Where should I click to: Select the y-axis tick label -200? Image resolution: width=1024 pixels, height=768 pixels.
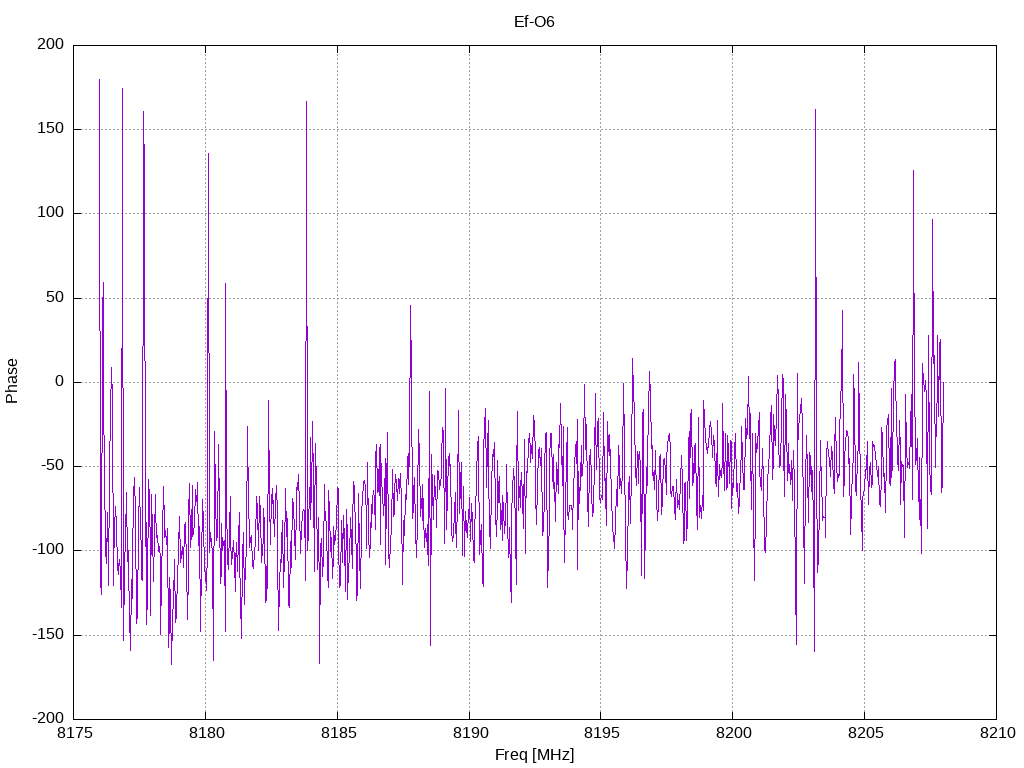(x=48, y=718)
